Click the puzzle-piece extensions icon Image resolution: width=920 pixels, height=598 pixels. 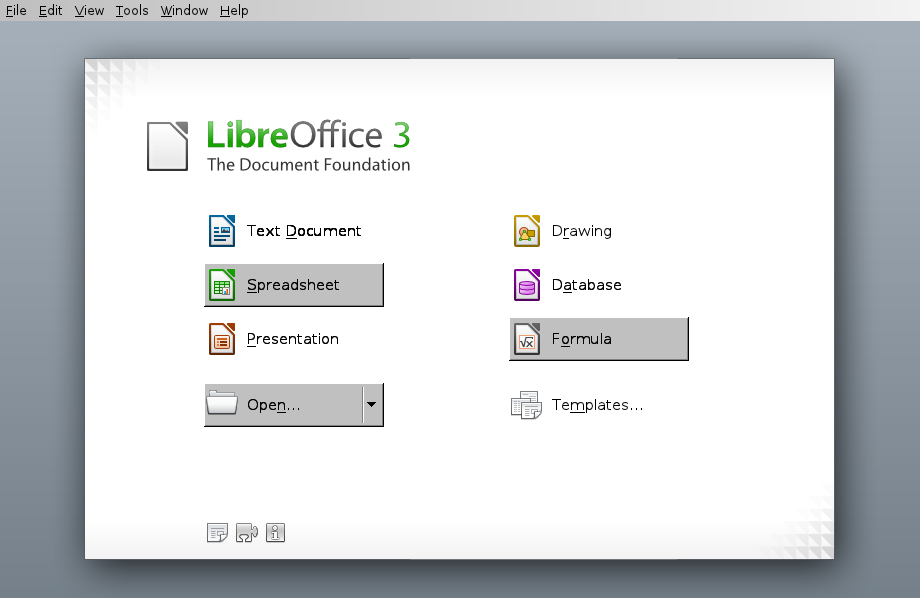[246, 533]
